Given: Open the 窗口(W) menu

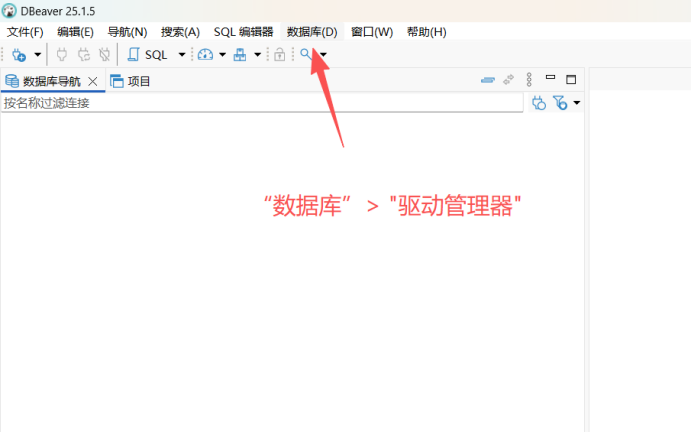Looking at the screenshot, I should point(372,32).
